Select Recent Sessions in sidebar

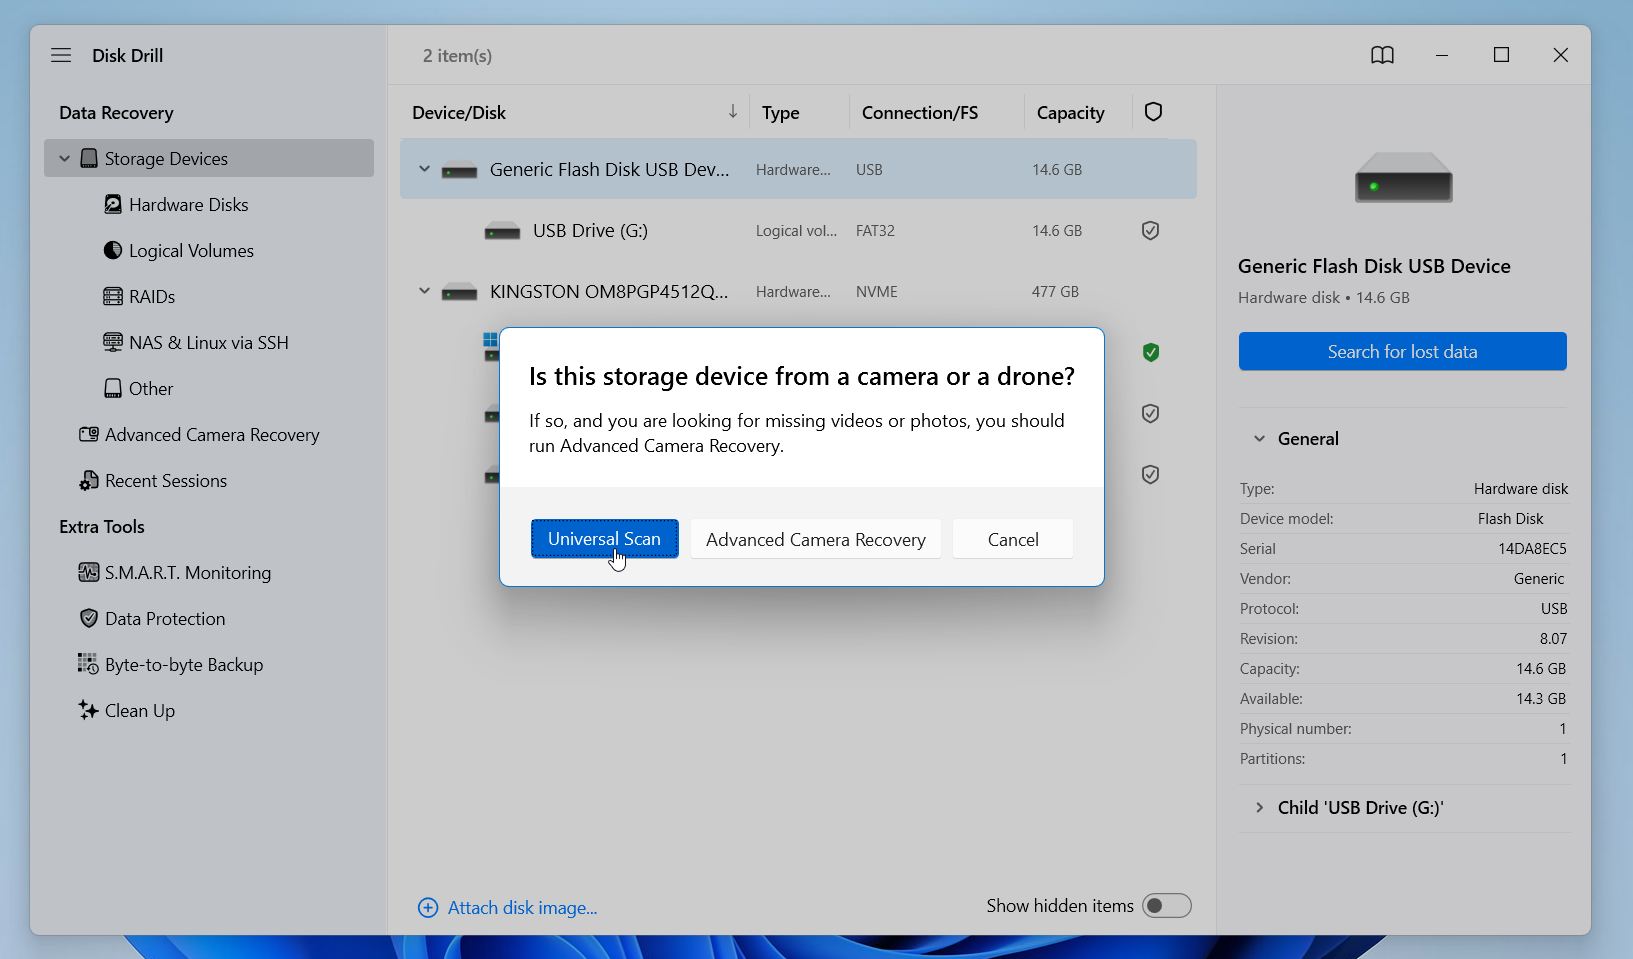(x=165, y=480)
